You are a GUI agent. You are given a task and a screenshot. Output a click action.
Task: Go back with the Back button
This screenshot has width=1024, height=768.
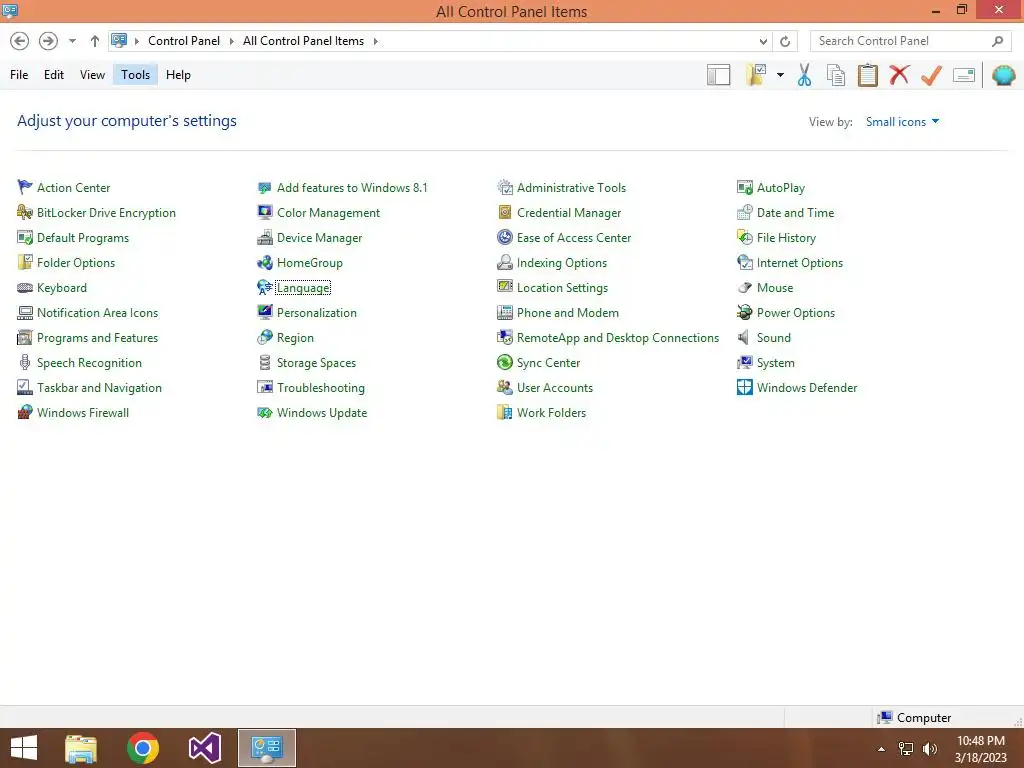(20, 41)
